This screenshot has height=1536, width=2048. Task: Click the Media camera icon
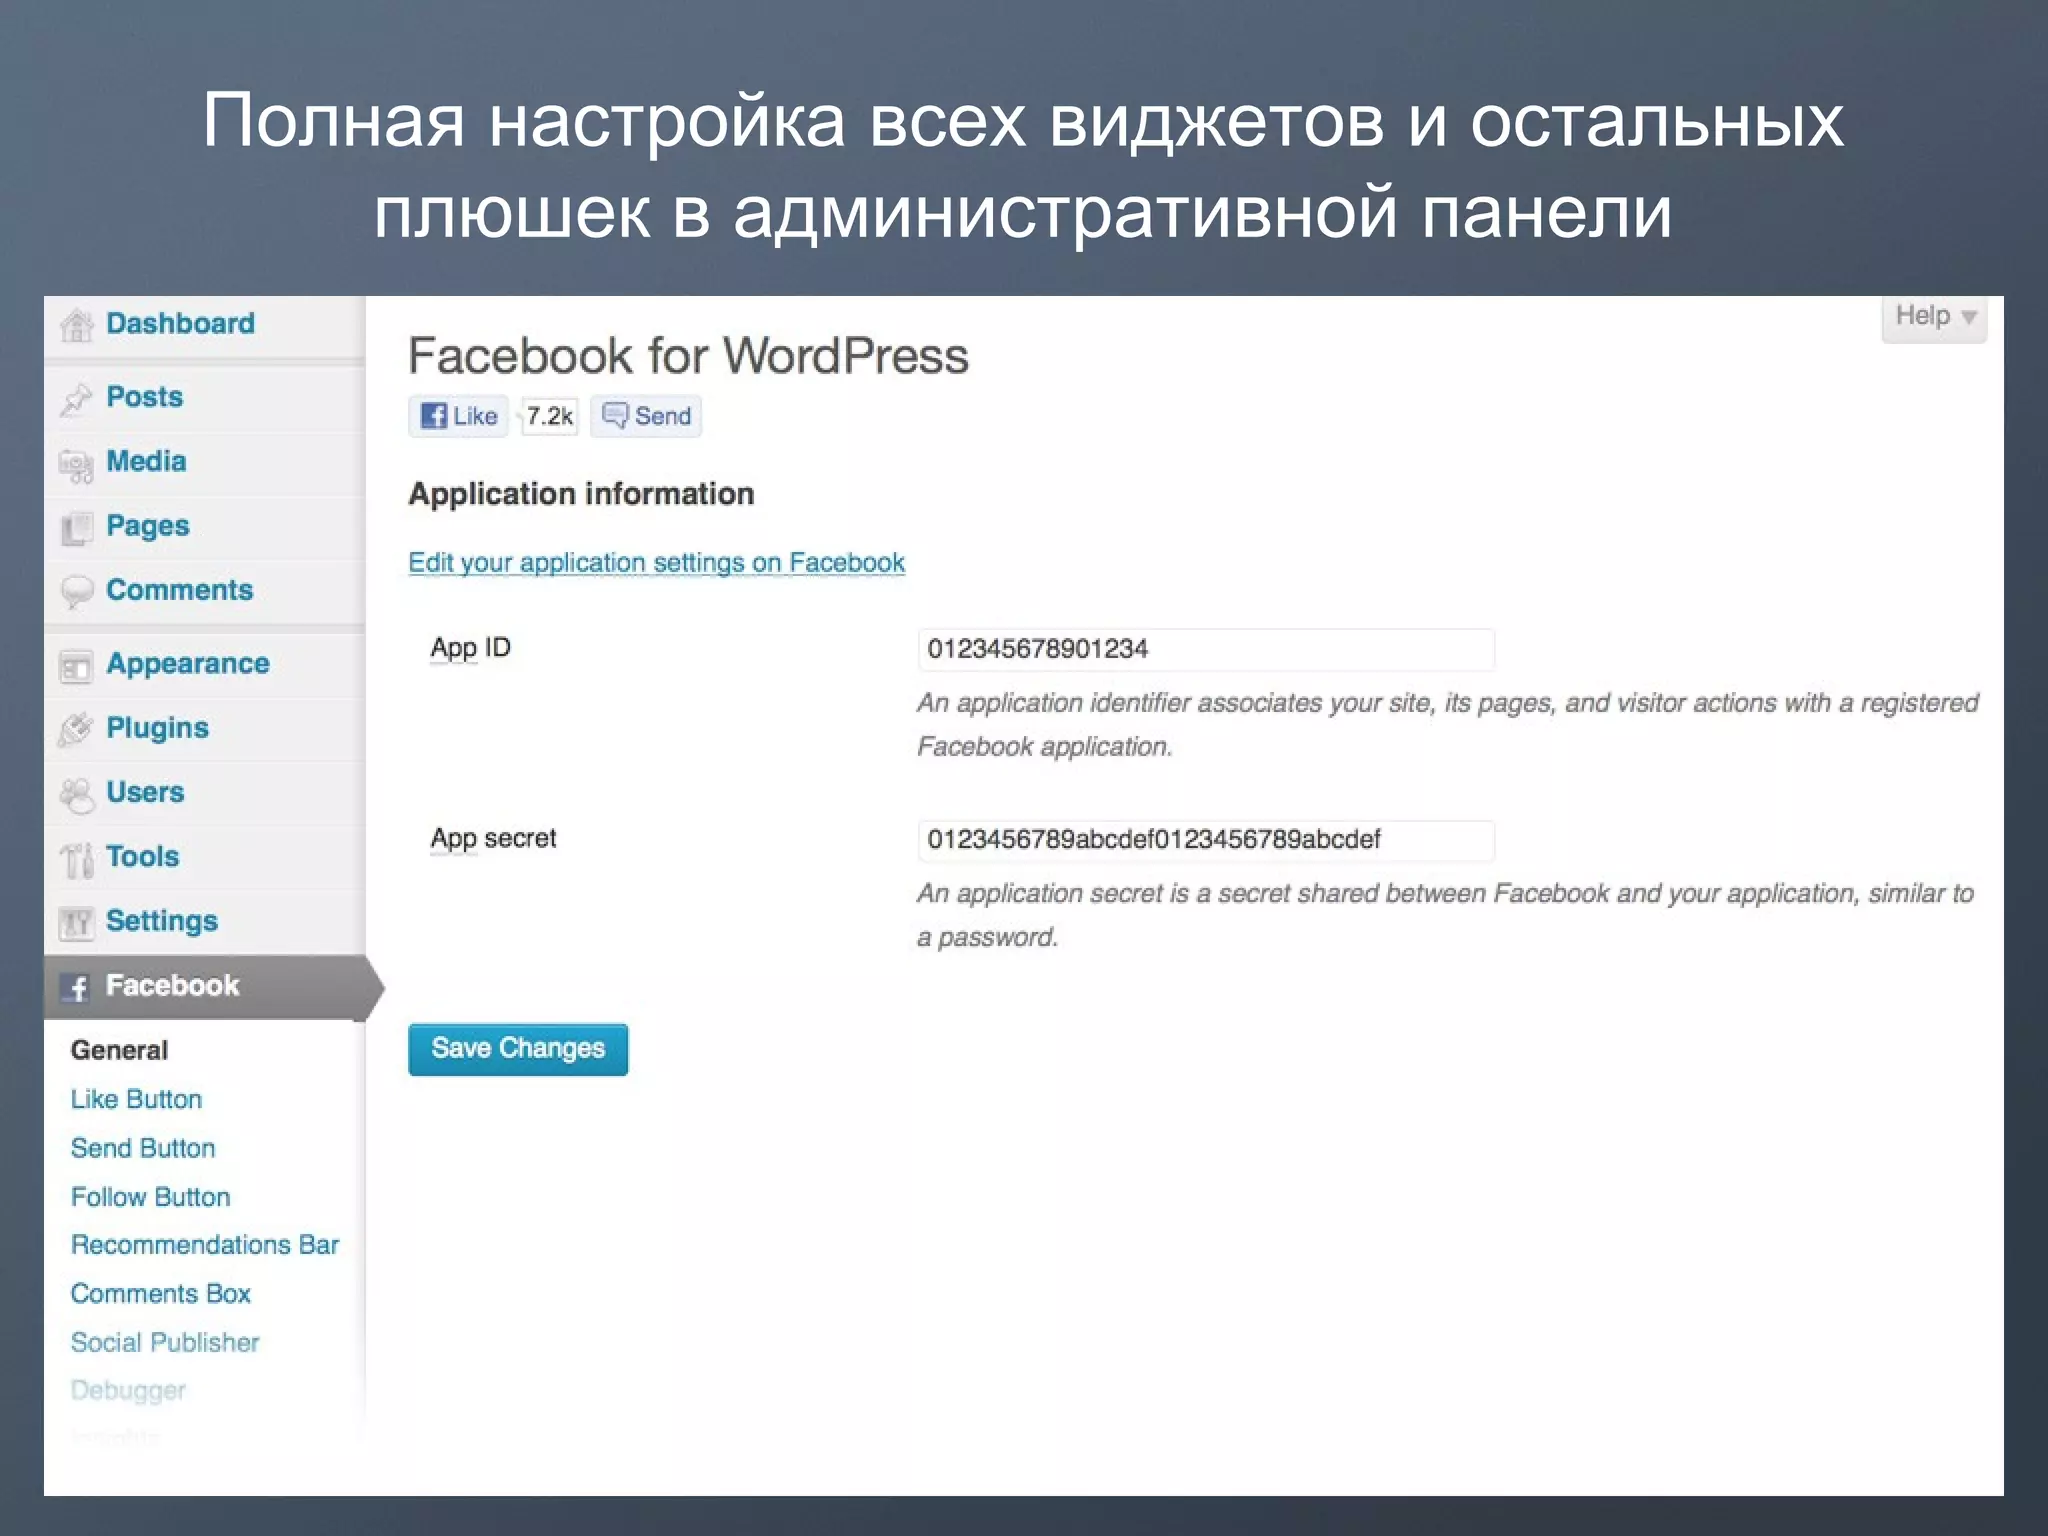click(x=76, y=464)
